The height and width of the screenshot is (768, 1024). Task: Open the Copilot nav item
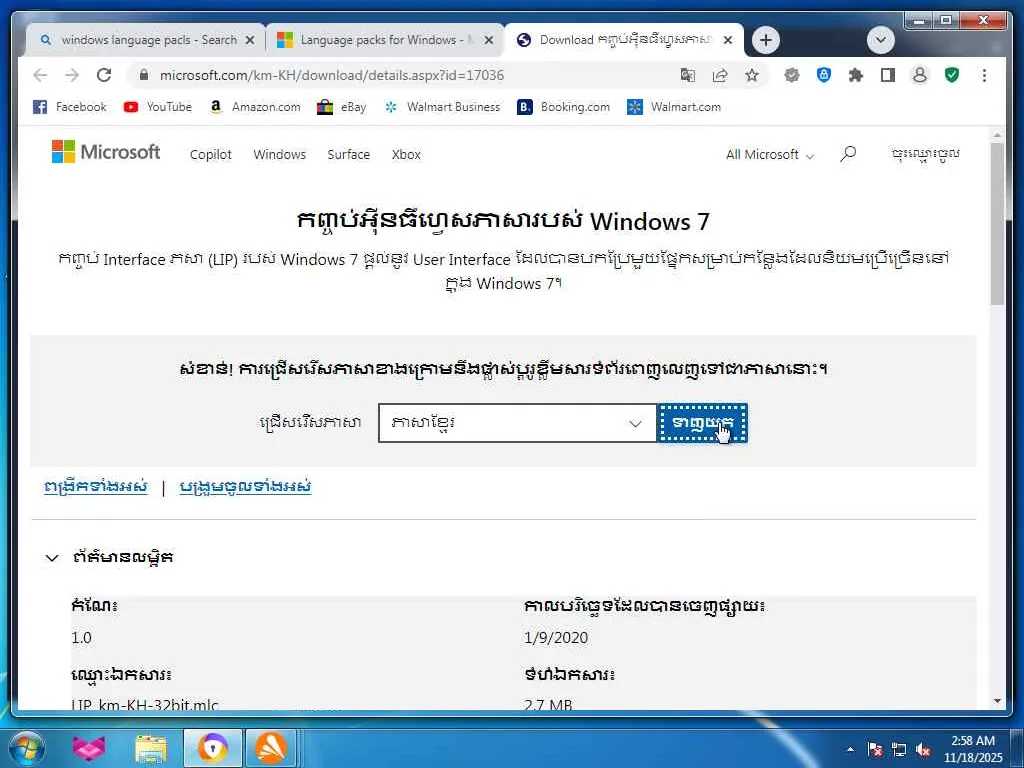coord(210,155)
